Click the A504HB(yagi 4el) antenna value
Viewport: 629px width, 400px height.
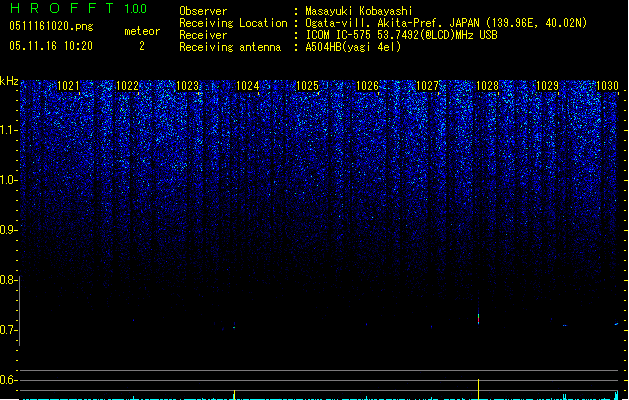(x=353, y=47)
